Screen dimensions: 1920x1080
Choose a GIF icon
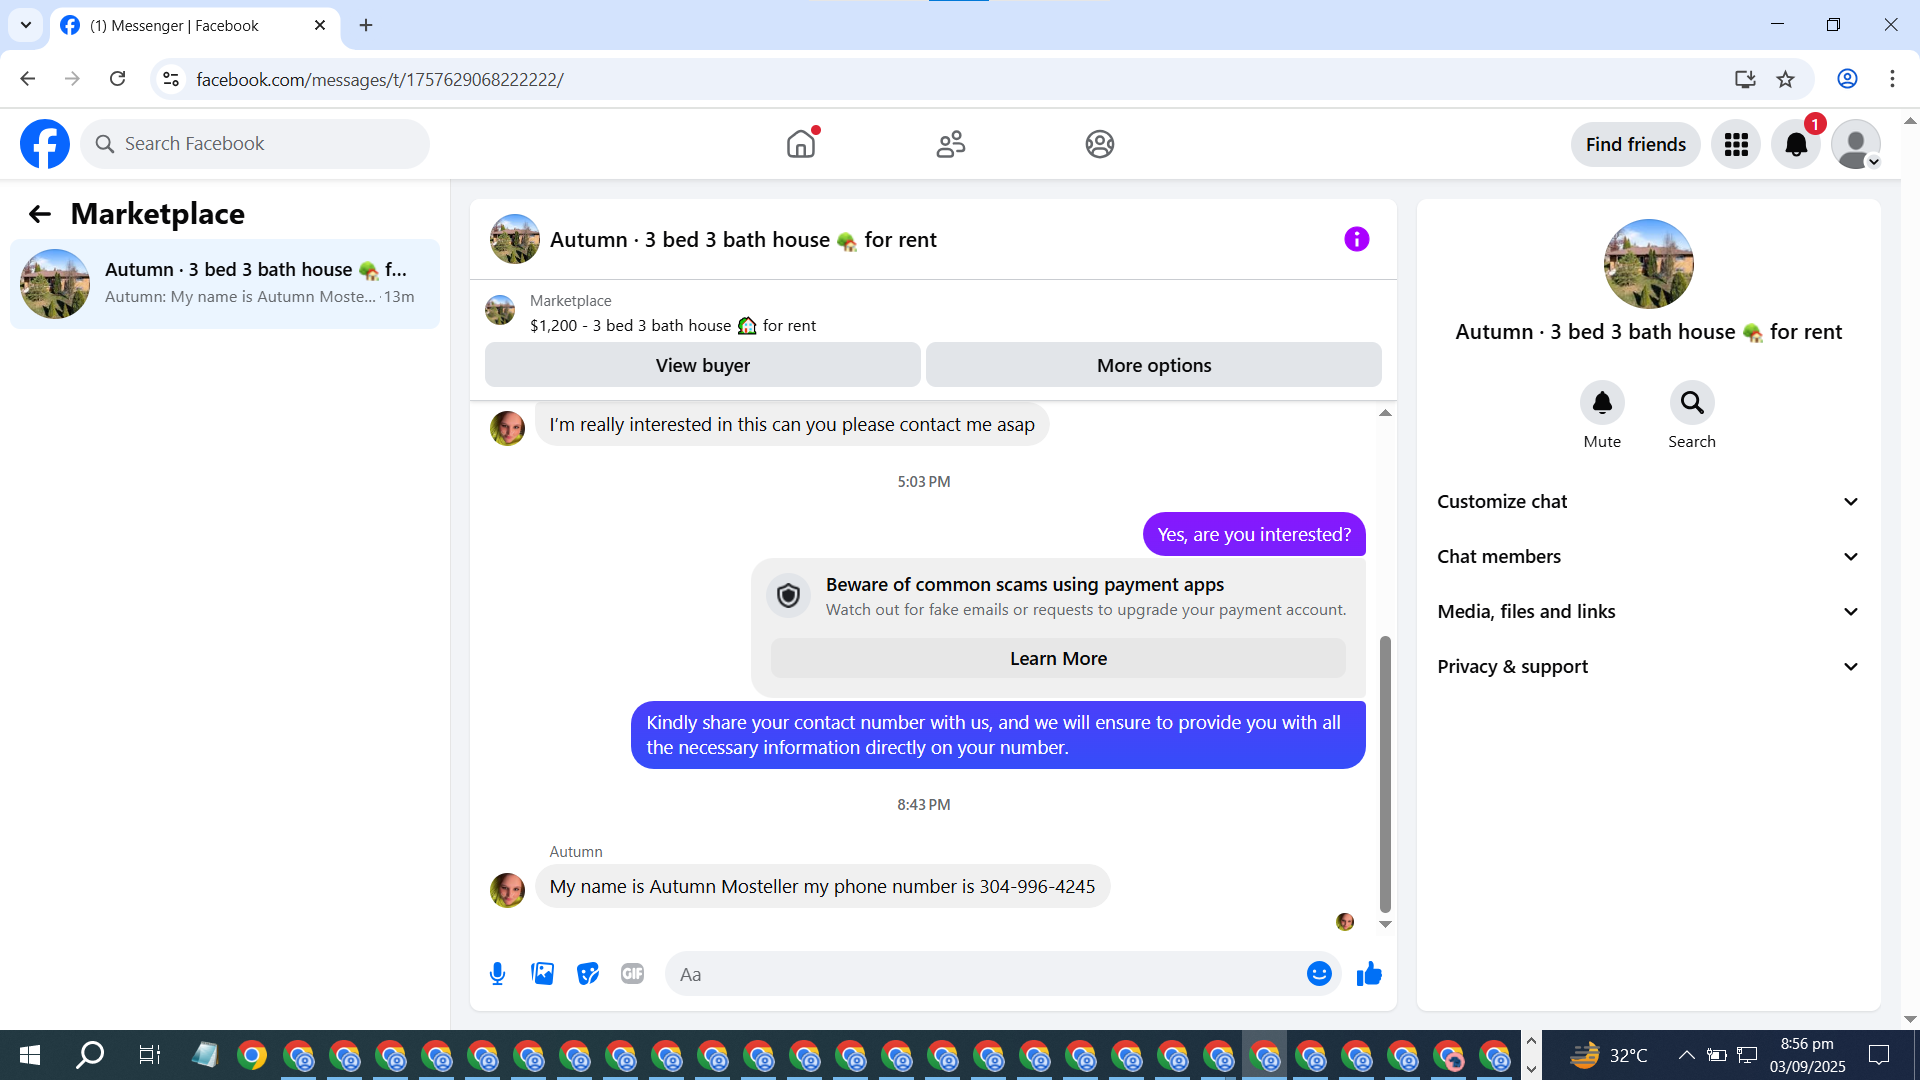click(x=632, y=974)
